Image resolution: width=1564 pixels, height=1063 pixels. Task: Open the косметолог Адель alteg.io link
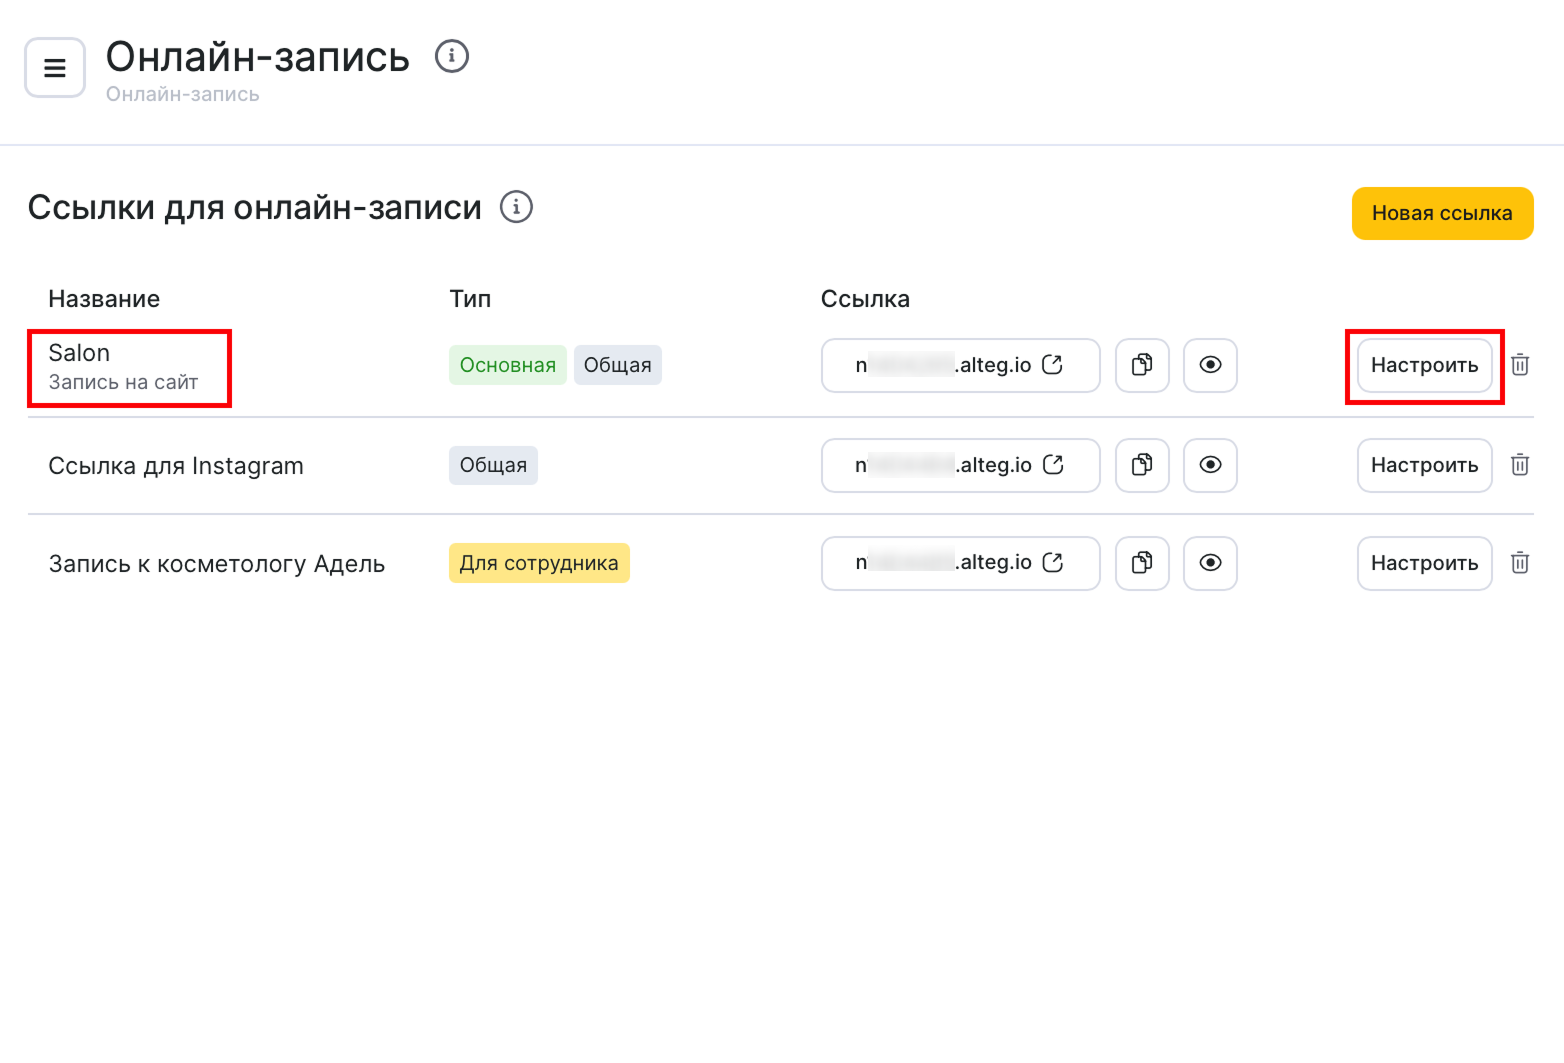[1052, 563]
